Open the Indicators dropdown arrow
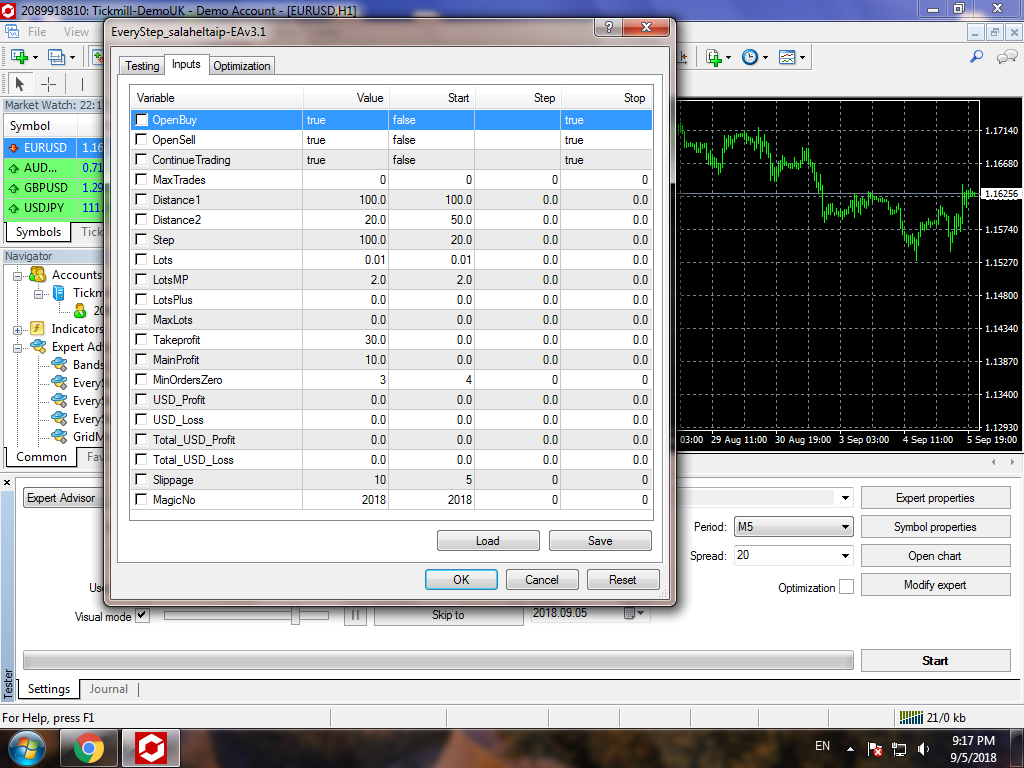Image resolution: width=1024 pixels, height=768 pixels. click(x=729, y=57)
